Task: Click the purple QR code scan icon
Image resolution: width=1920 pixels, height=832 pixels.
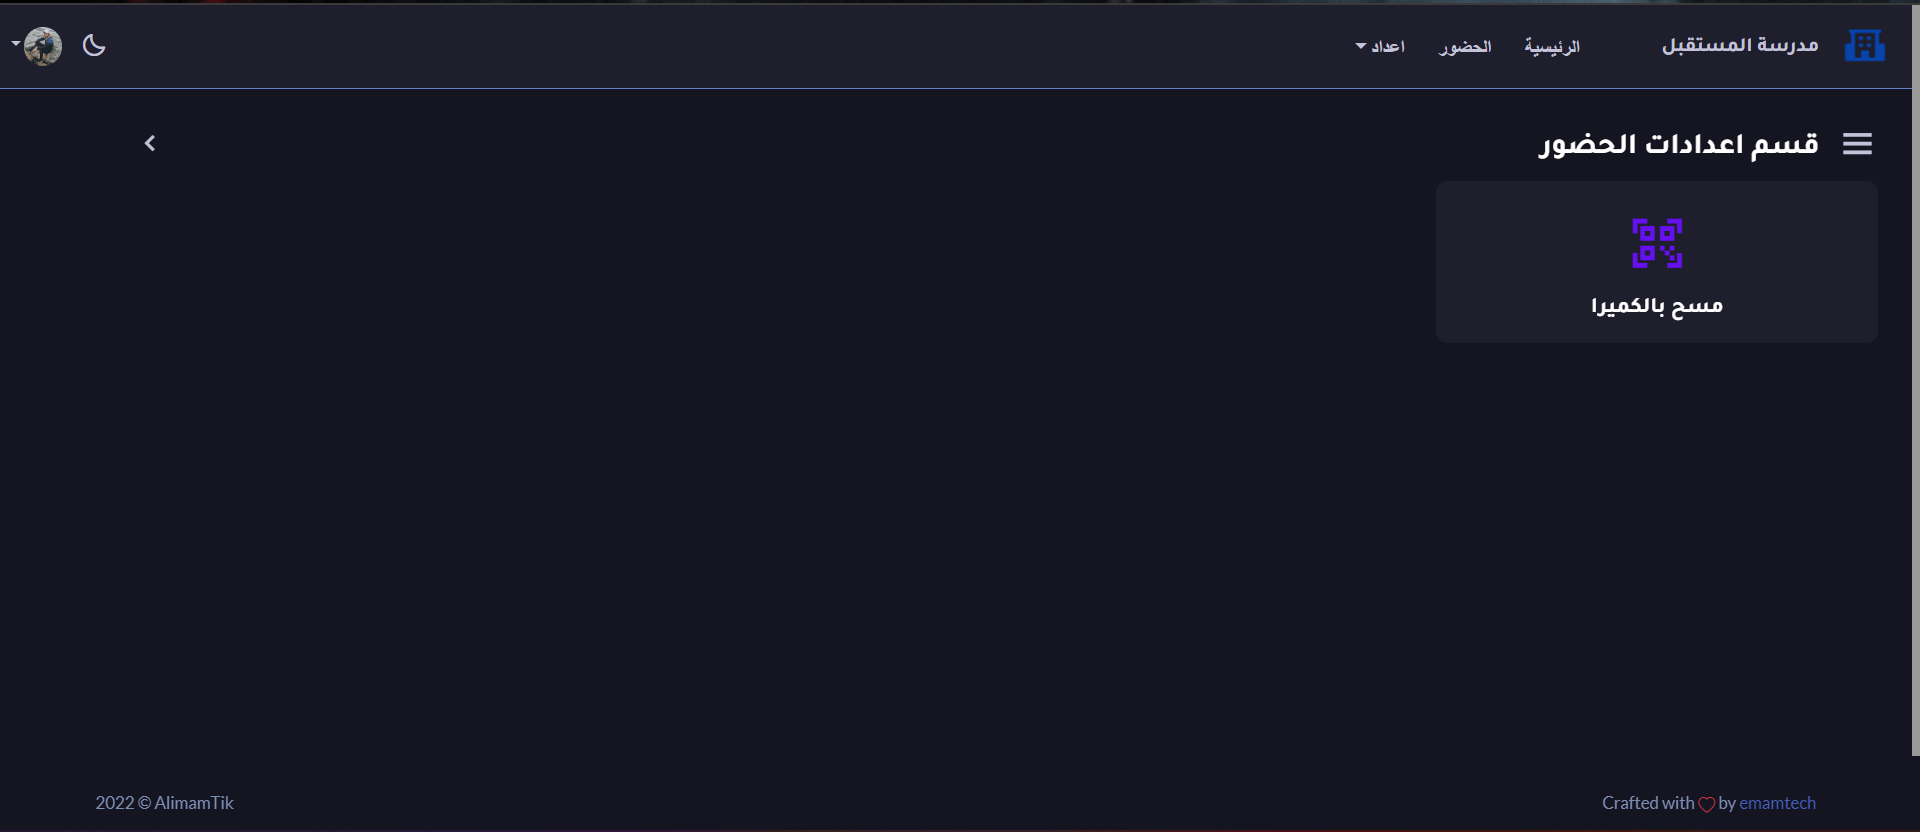Action: click(1657, 243)
